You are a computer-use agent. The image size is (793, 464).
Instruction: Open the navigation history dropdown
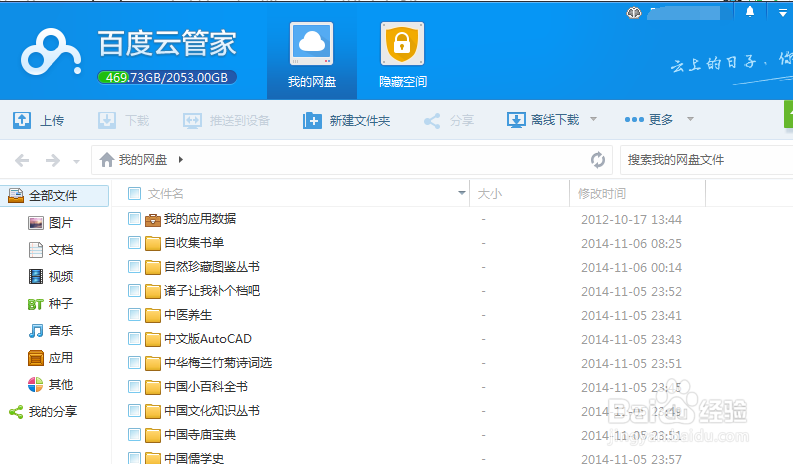(x=76, y=162)
